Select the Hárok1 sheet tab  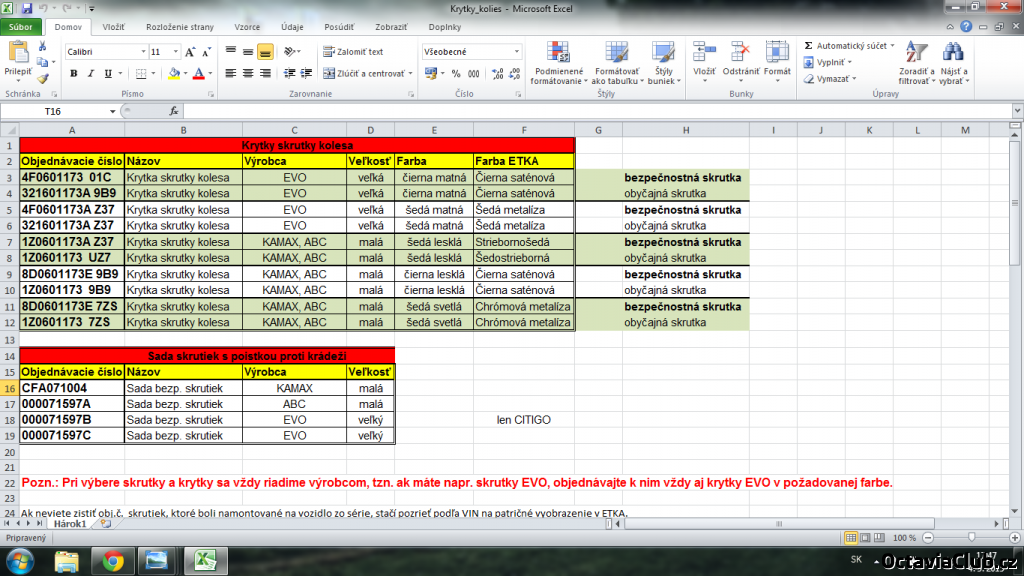[70, 524]
